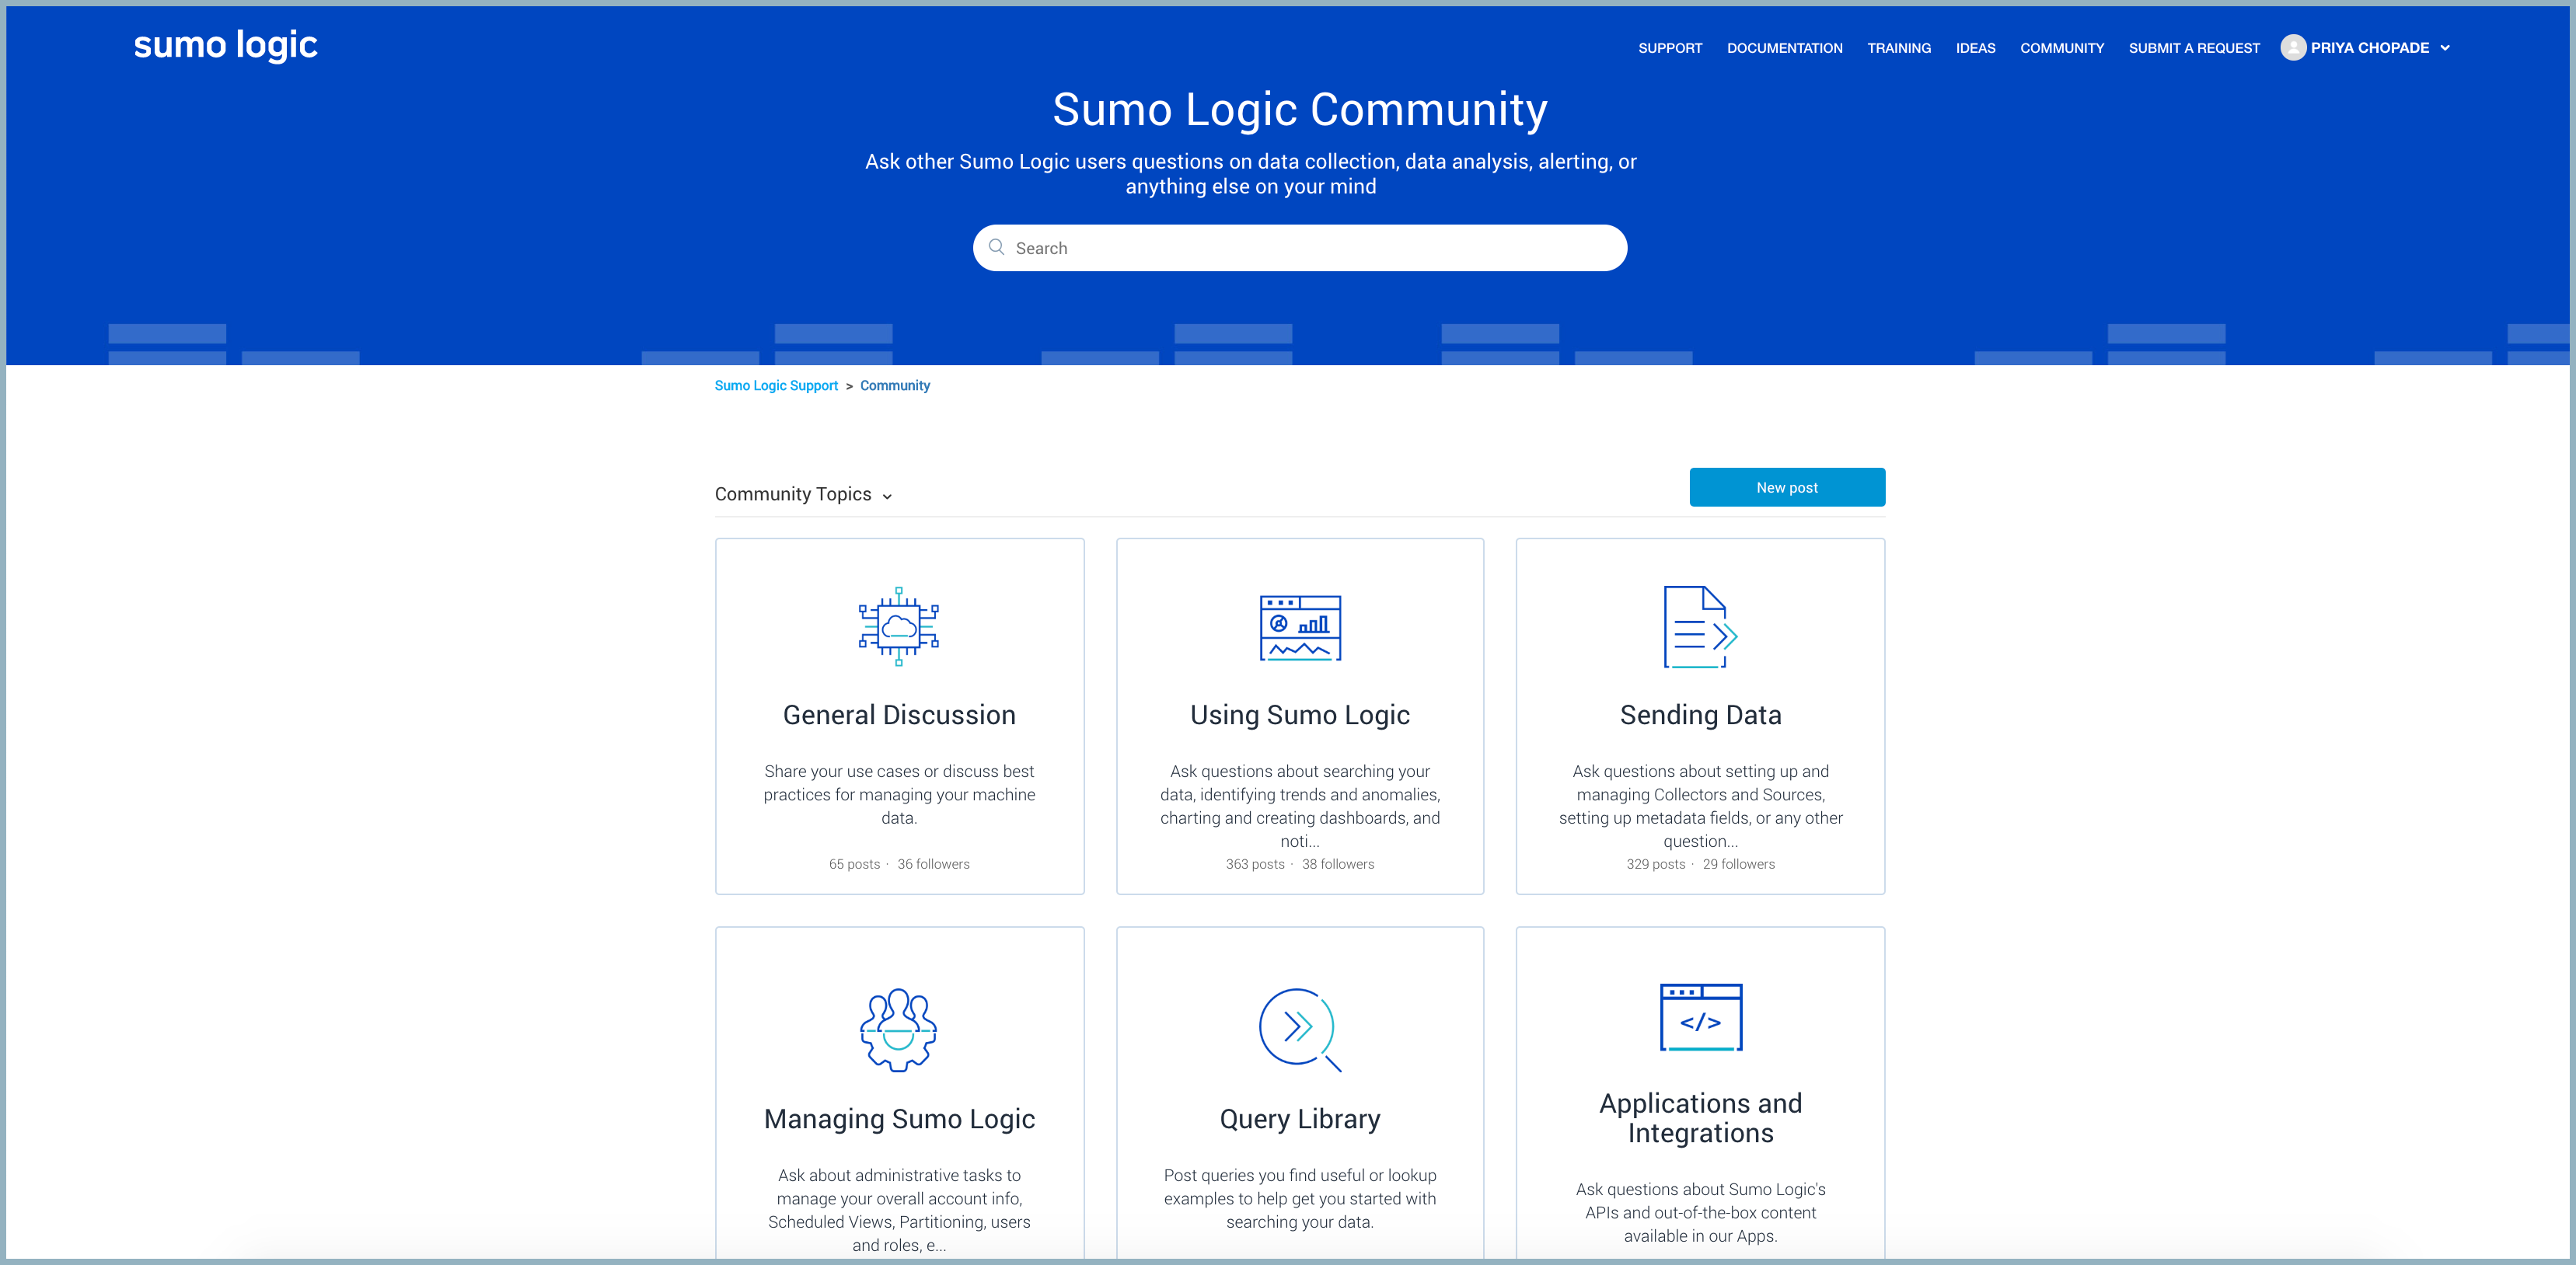Click the sumo logic header logo
This screenshot has width=2576, height=1265.
click(224, 45)
